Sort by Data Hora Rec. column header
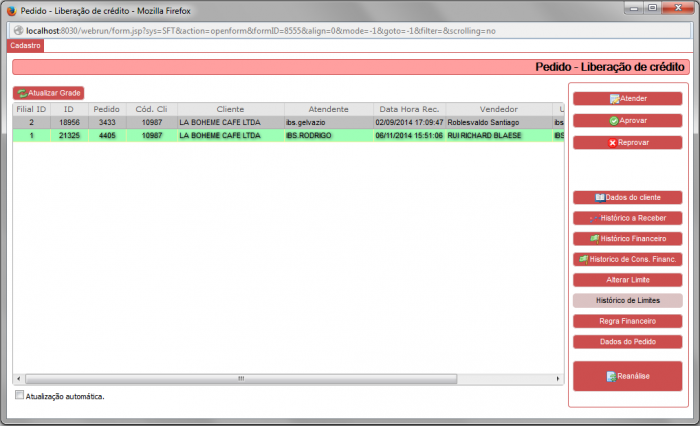Screen dimensions: 700x426 (x=409, y=109)
